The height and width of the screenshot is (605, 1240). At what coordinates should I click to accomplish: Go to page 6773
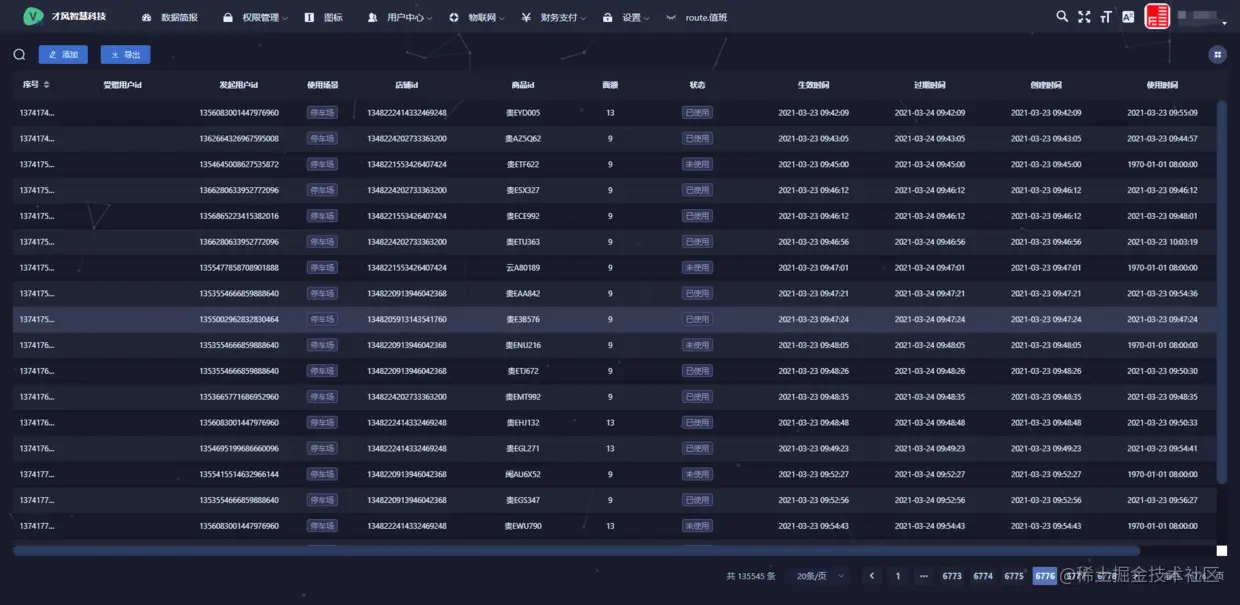click(x=952, y=576)
